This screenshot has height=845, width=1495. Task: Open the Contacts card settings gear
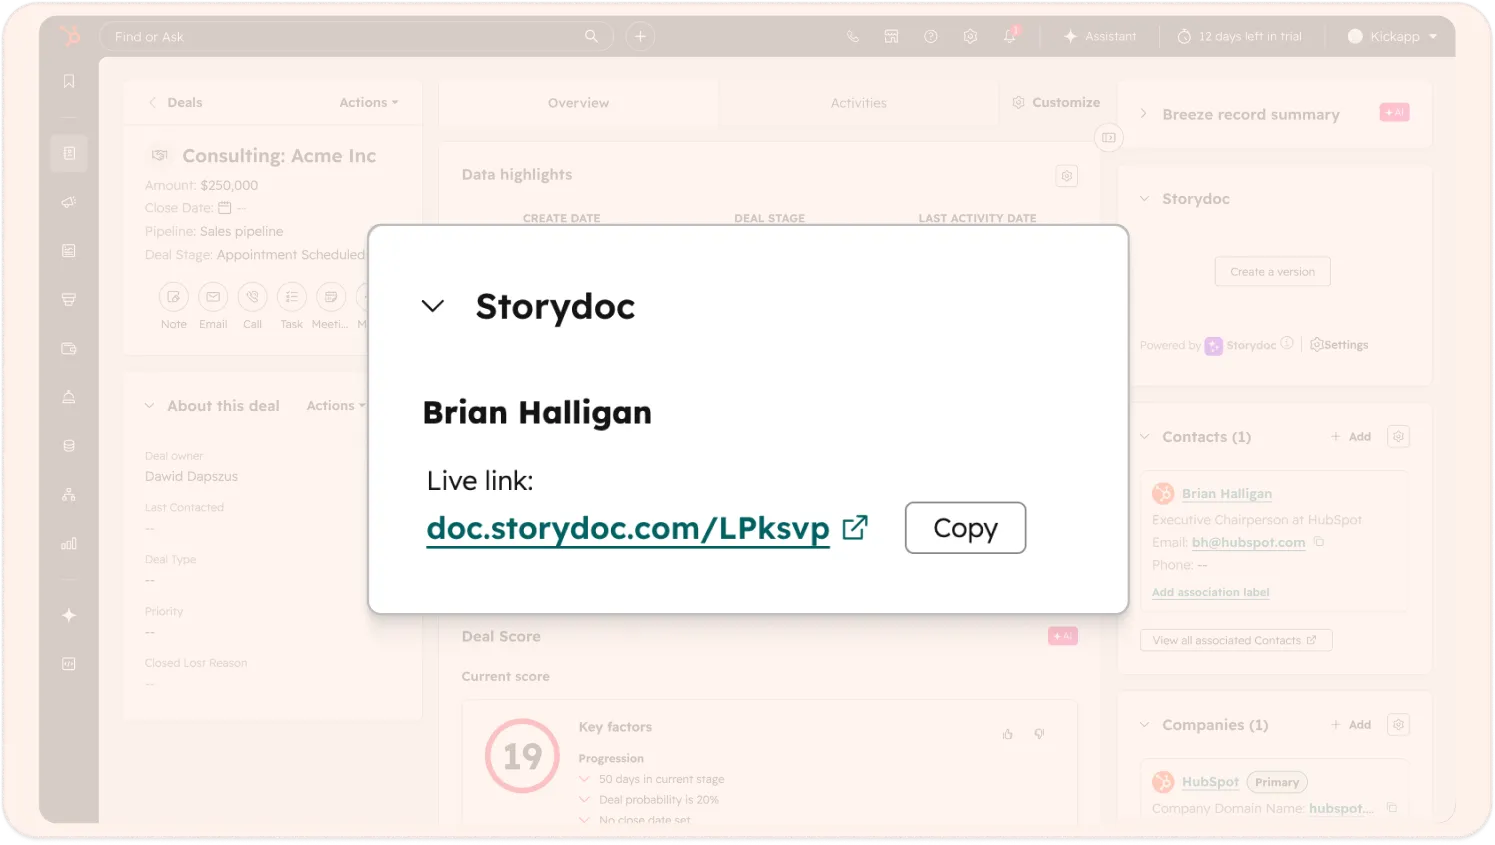pos(1398,436)
